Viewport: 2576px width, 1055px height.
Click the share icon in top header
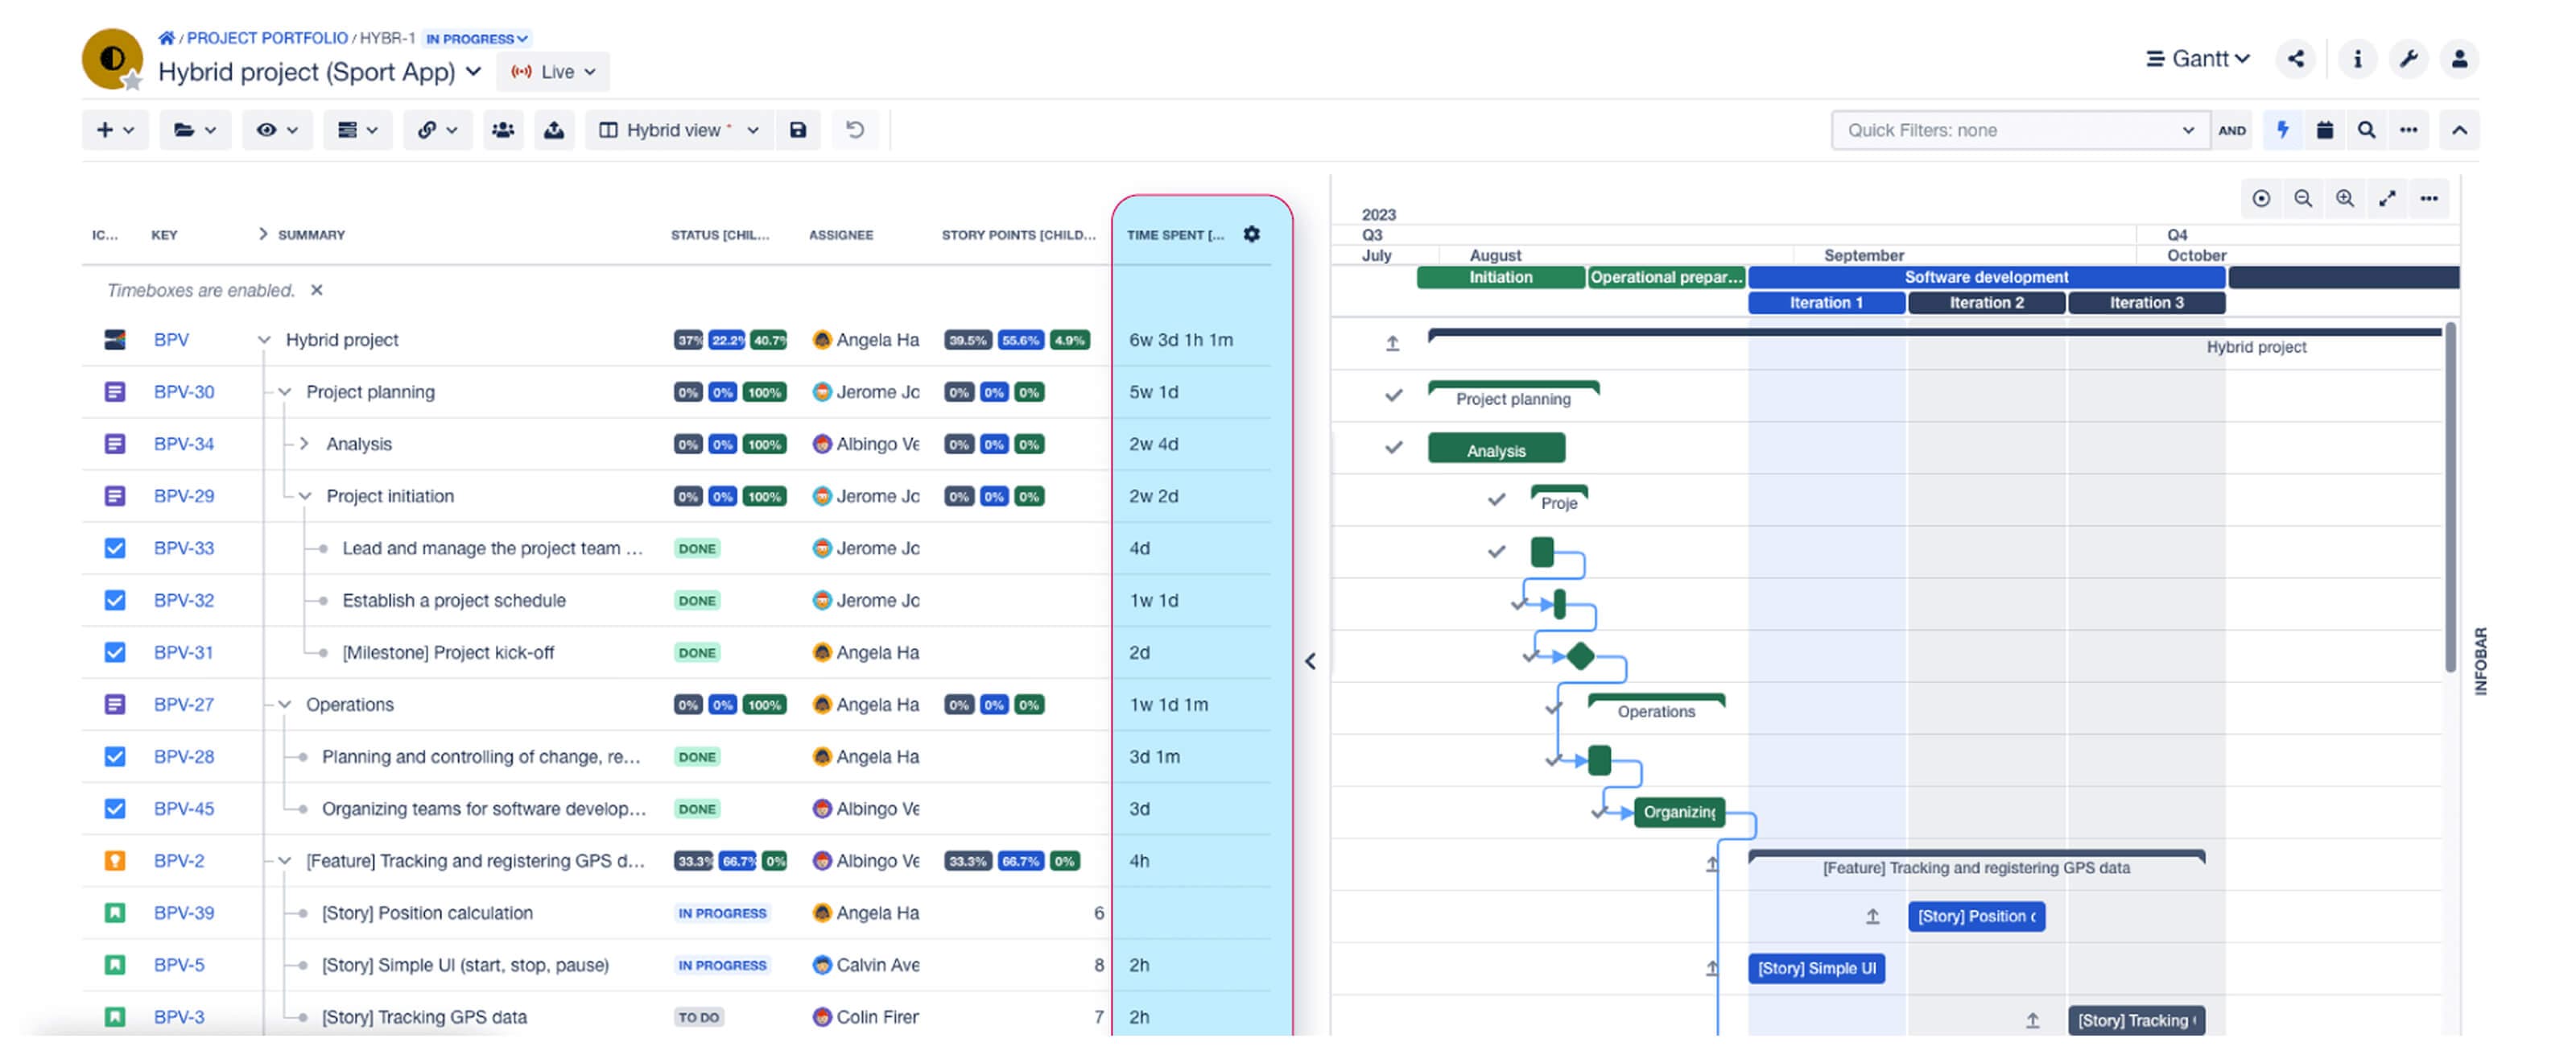[2295, 59]
